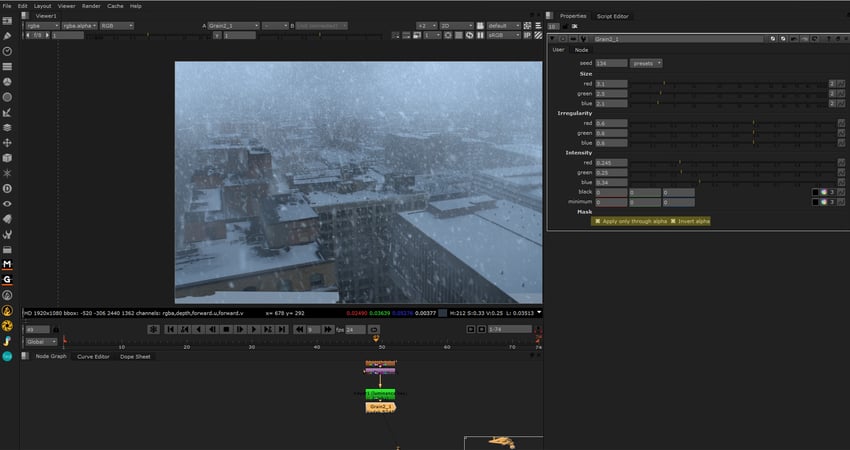This screenshot has width=850, height=450.
Task: Adjust the Size red slider
Action: click(729, 83)
